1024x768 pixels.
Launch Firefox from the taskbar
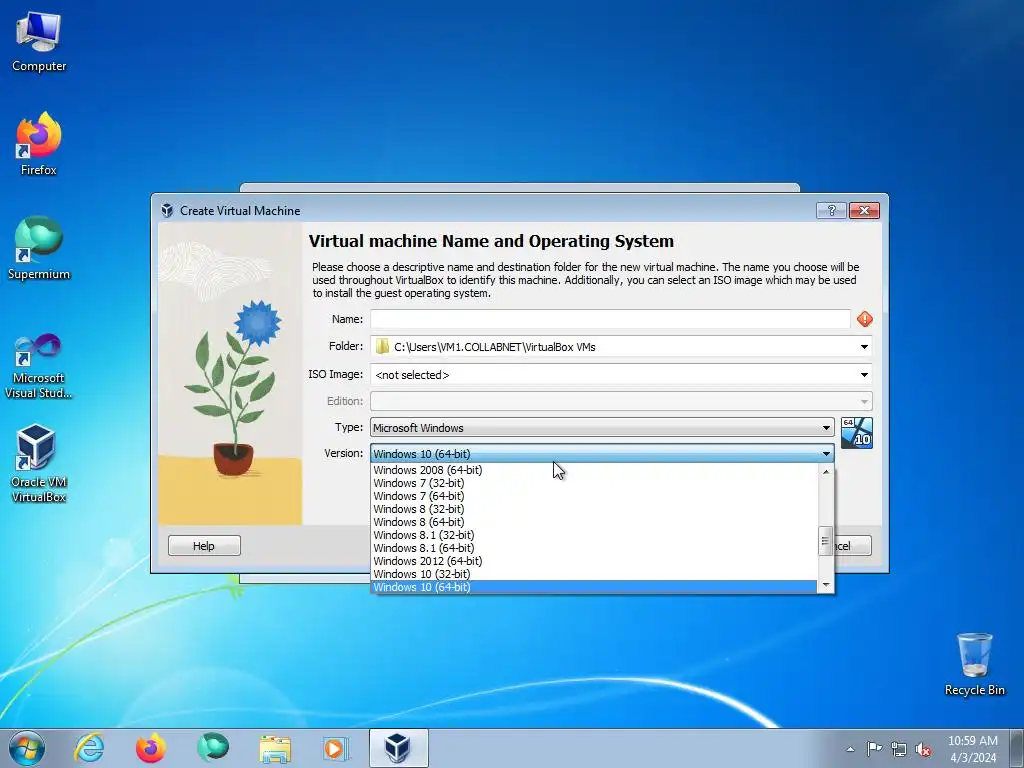click(151, 748)
